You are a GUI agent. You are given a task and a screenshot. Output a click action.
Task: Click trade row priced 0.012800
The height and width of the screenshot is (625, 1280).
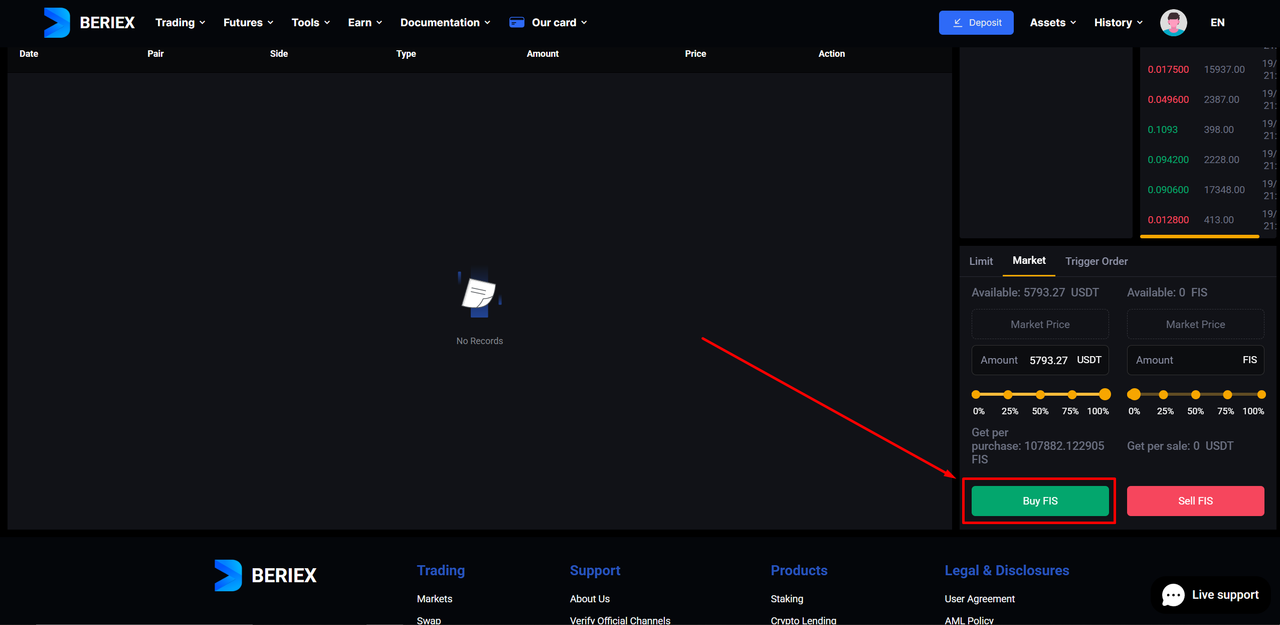[x=1210, y=220]
